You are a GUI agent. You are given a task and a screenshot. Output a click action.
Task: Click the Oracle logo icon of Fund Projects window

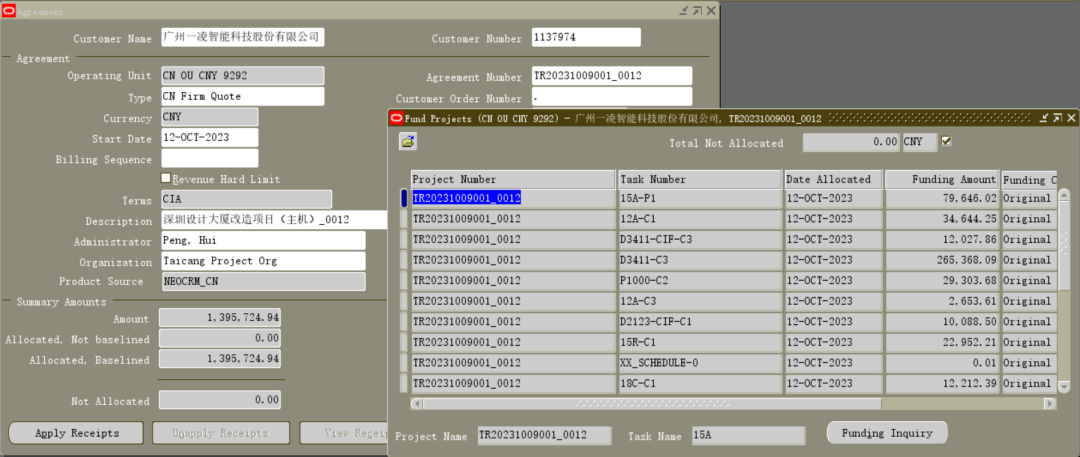[395, 118]
